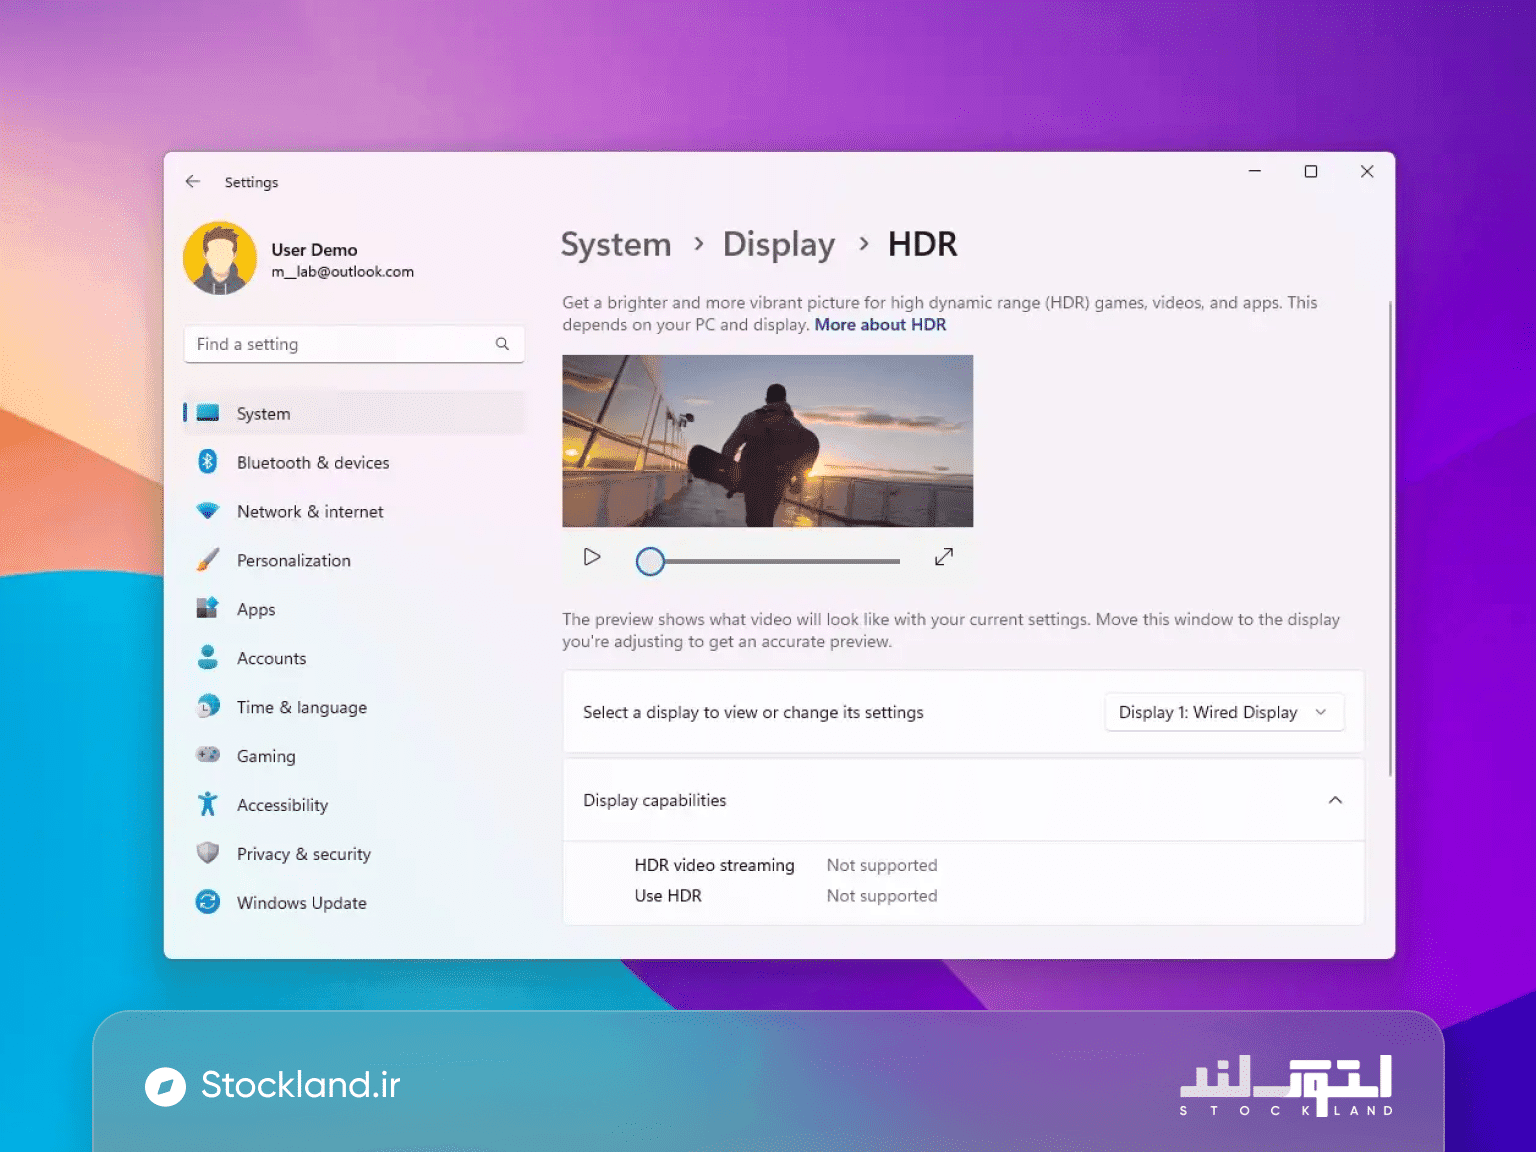Screen dimensions: 1536x1152
Task: Click the vertical scrollbar of the settings page
Action: (1390, 538)
